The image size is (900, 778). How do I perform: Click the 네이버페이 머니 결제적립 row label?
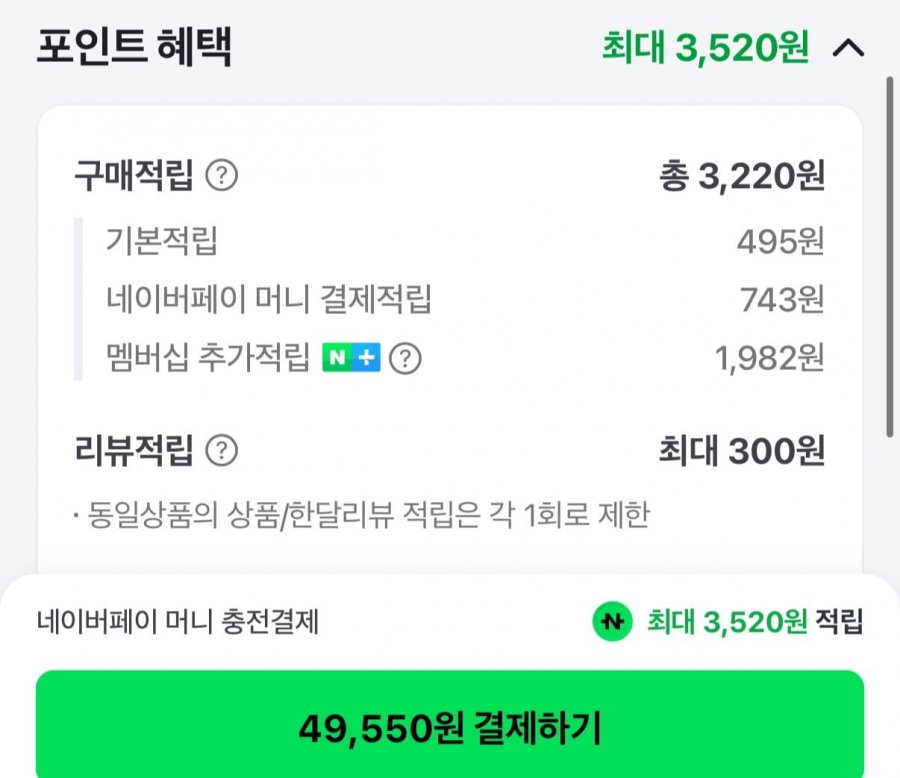(x=268, y=299)
